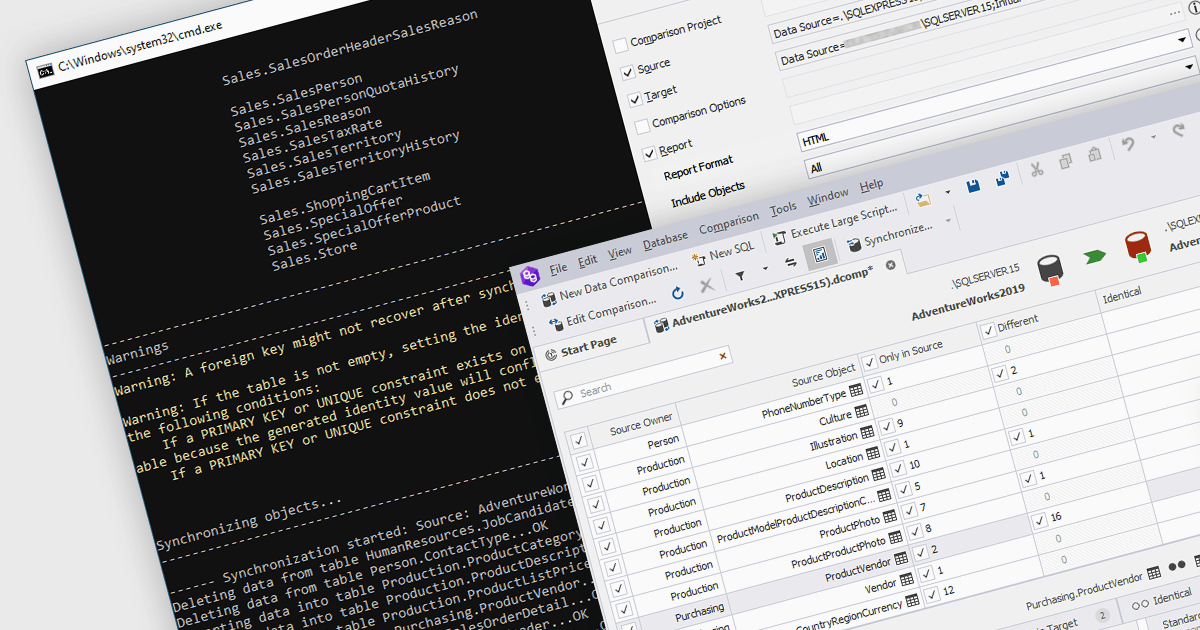Viewport: 1200px width, 630px height.
Task: Click the Copy icon in the toolbar
Action: [1065, 161]
